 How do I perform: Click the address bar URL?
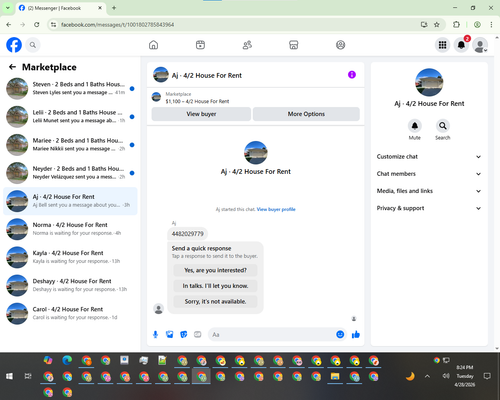(117, 25)
